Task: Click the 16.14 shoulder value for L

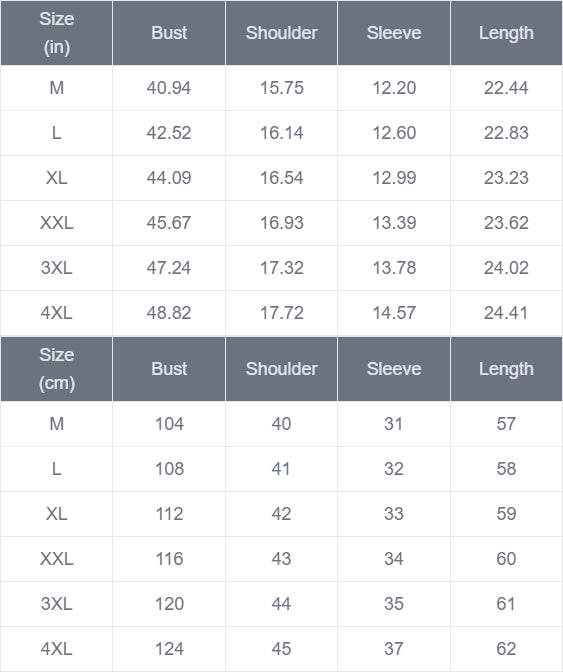Action: pyautogui.click(x=282, y=133)
